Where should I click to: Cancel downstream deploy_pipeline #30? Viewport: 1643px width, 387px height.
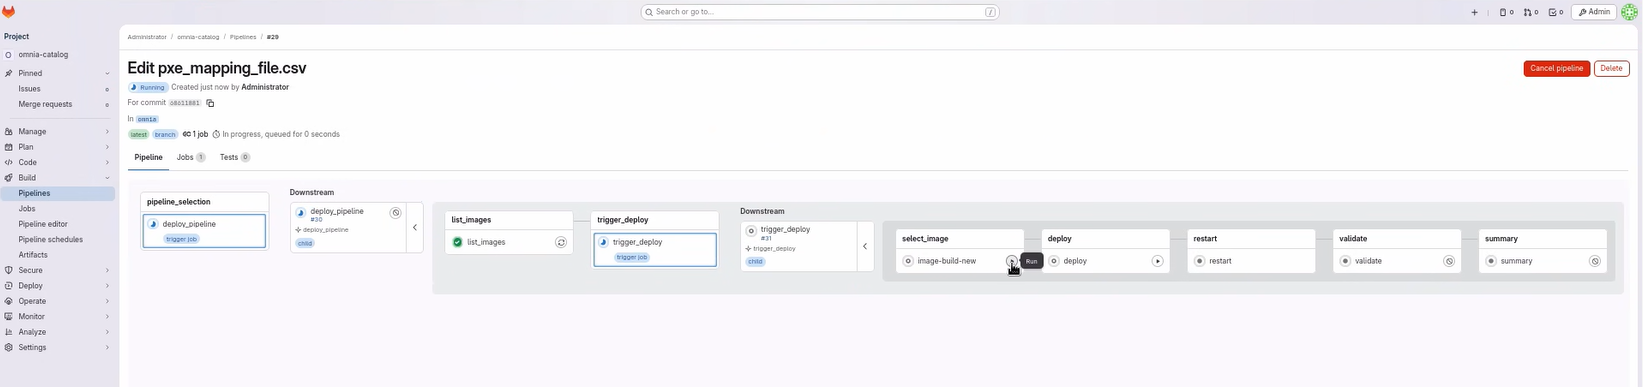click(396, 213)
